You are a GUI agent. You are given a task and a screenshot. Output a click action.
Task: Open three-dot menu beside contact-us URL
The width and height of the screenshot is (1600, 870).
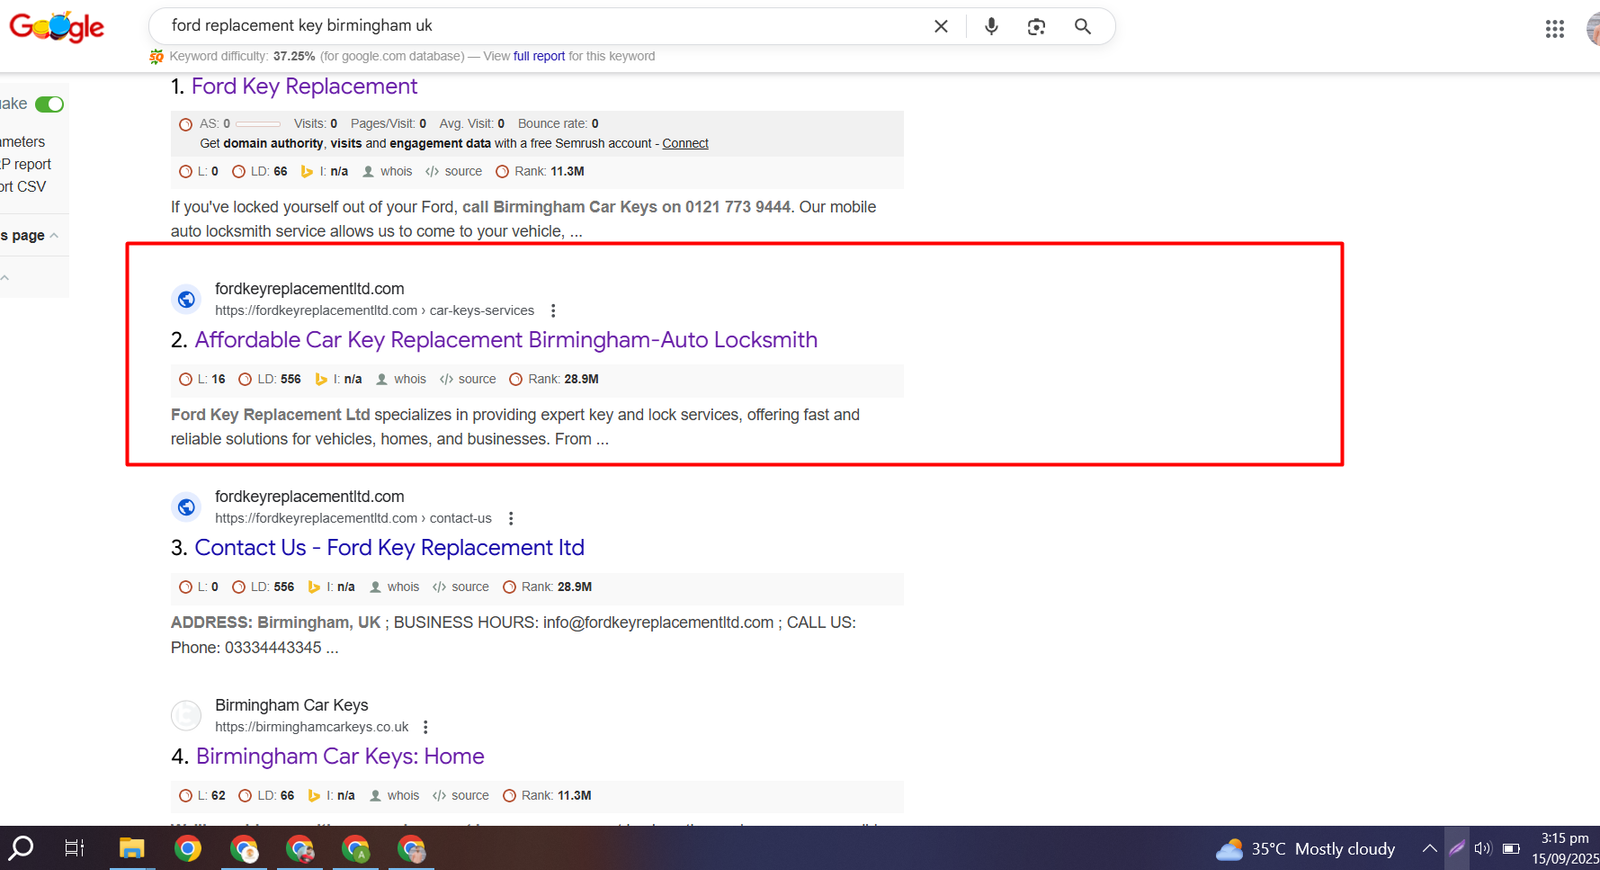[511, 519]
